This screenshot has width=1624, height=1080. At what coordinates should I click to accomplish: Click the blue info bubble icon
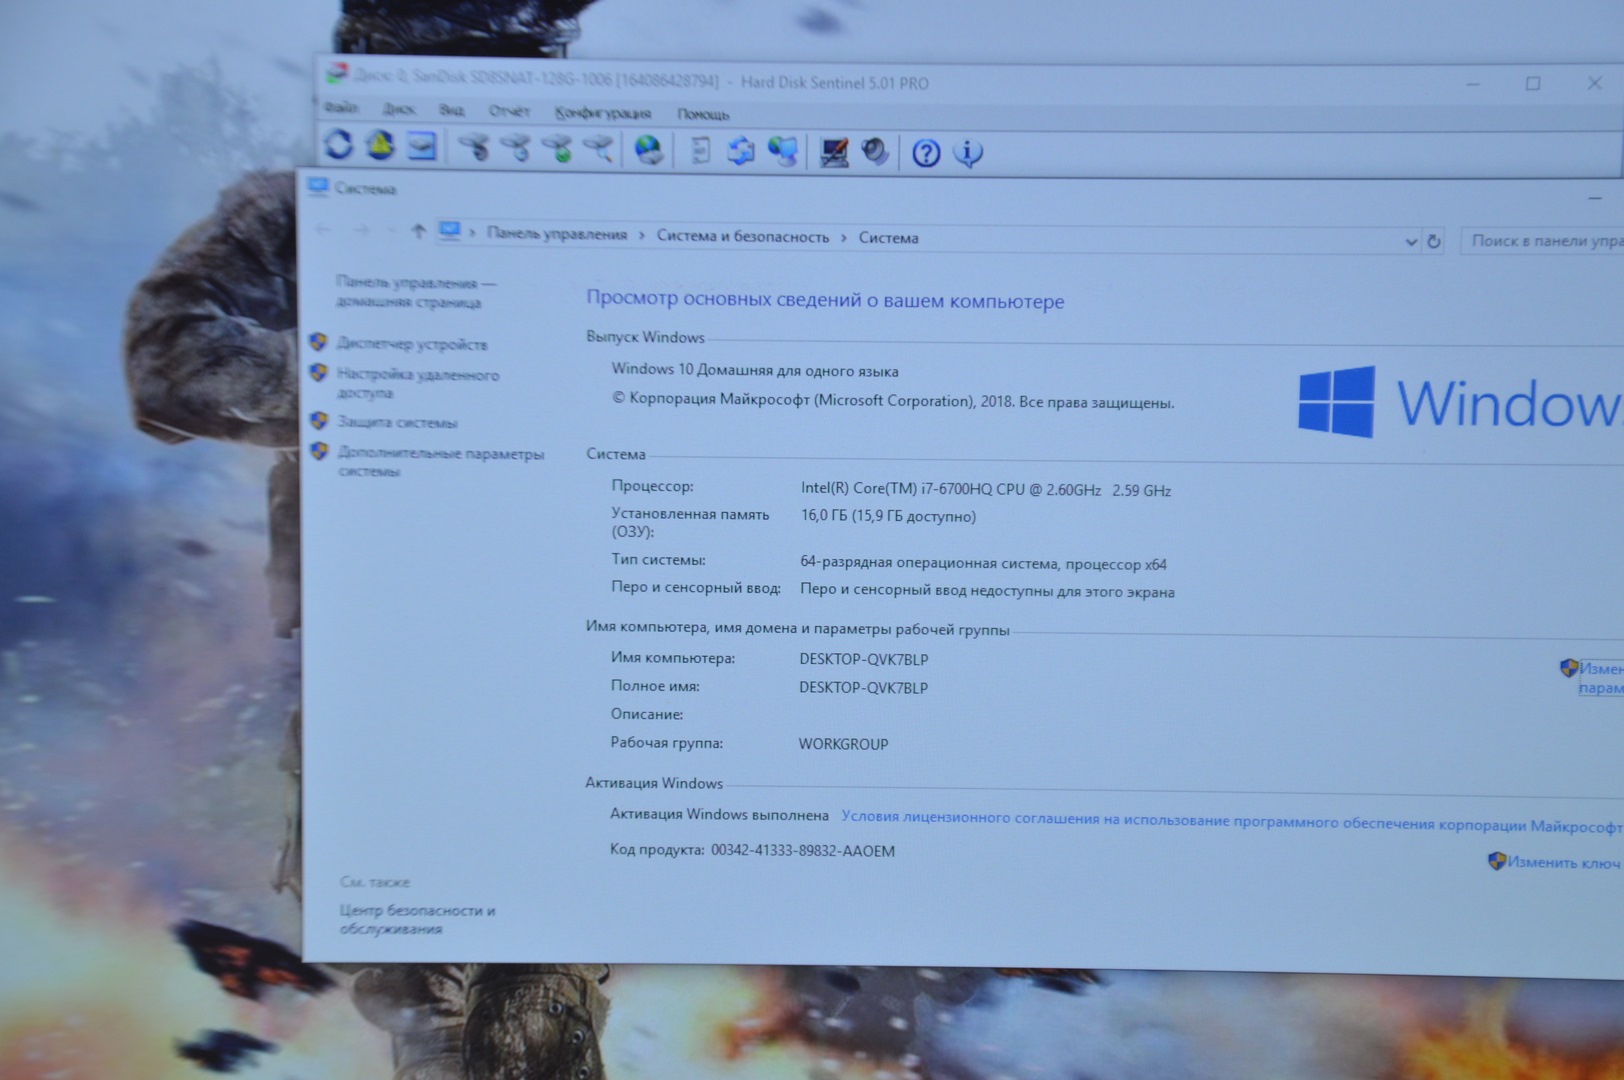click(967, 153)
